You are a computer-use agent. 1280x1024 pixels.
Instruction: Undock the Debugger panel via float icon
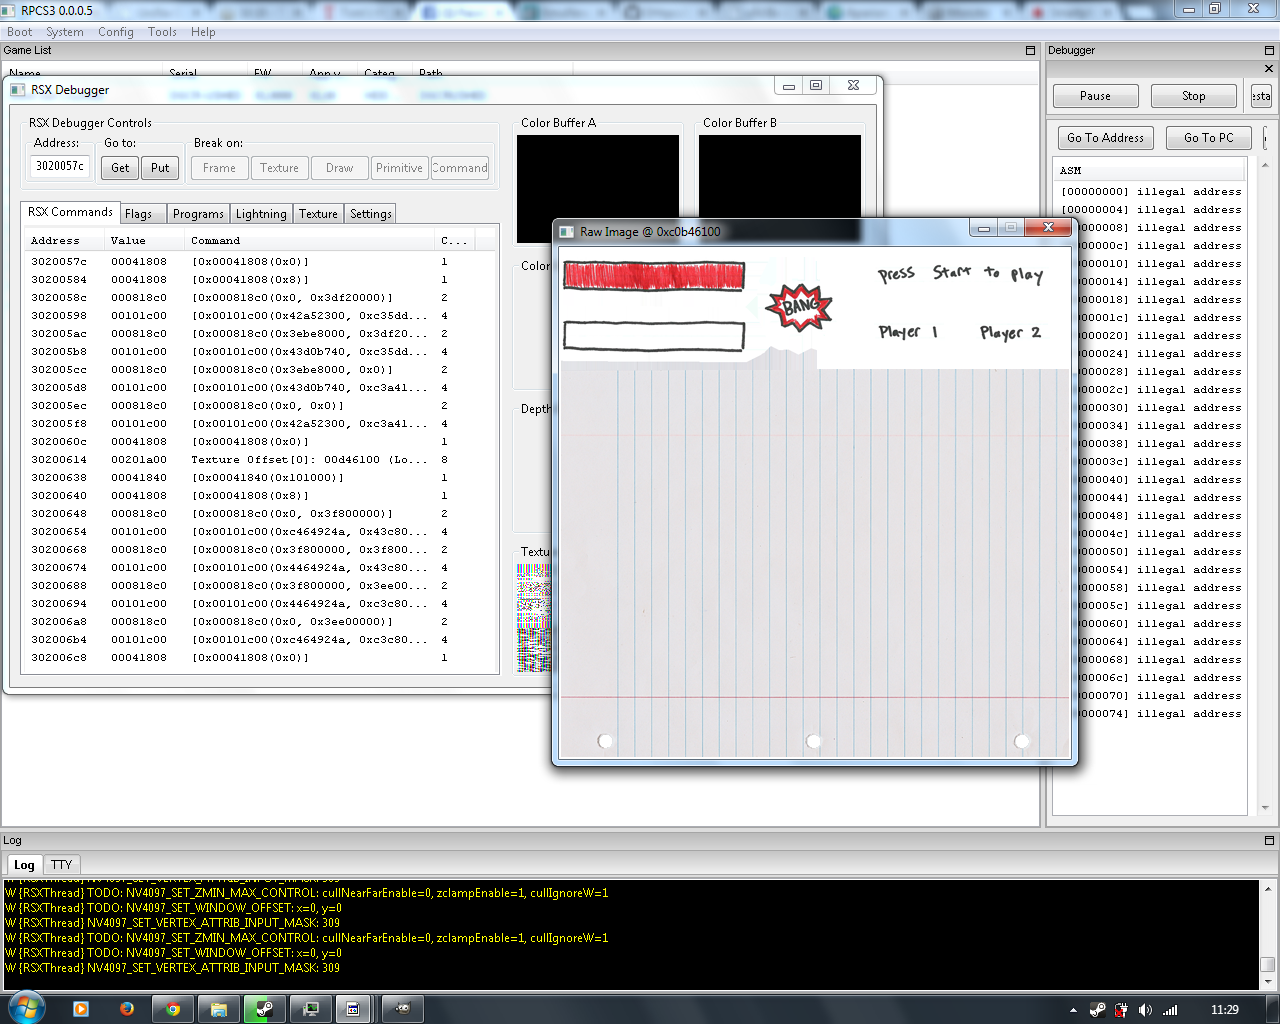1269,50
